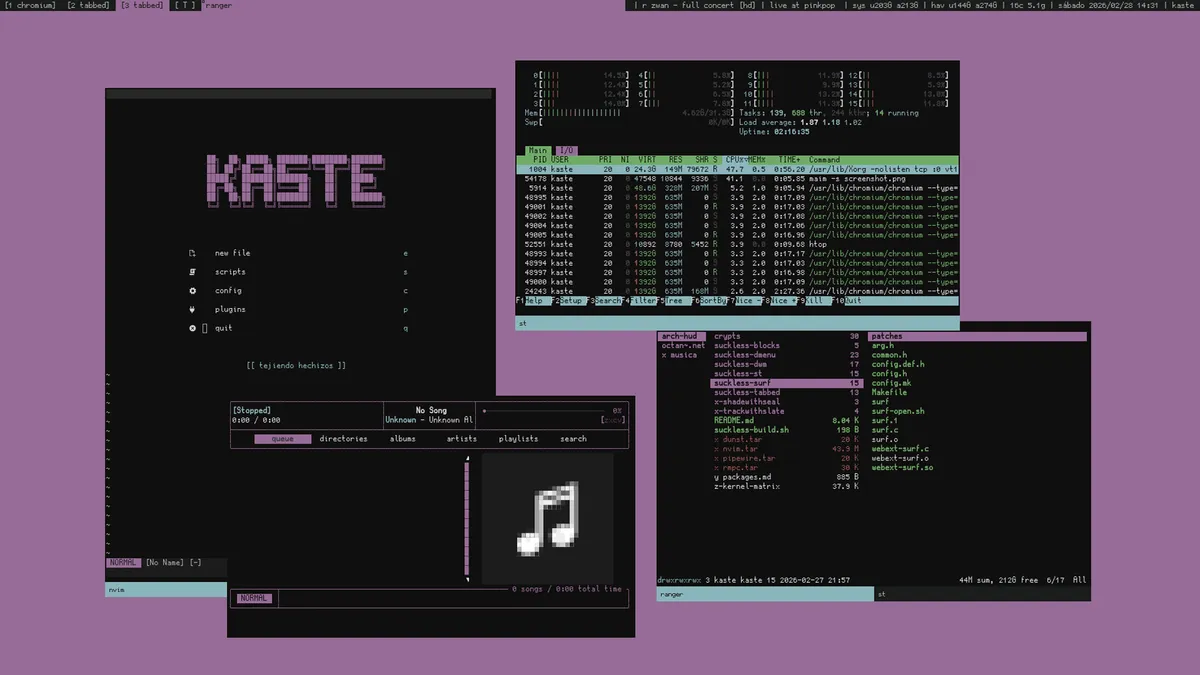Open the scripts entry in the launcher
The height and width of the screenshot is (675, 1200).
[x=229, y=271]
